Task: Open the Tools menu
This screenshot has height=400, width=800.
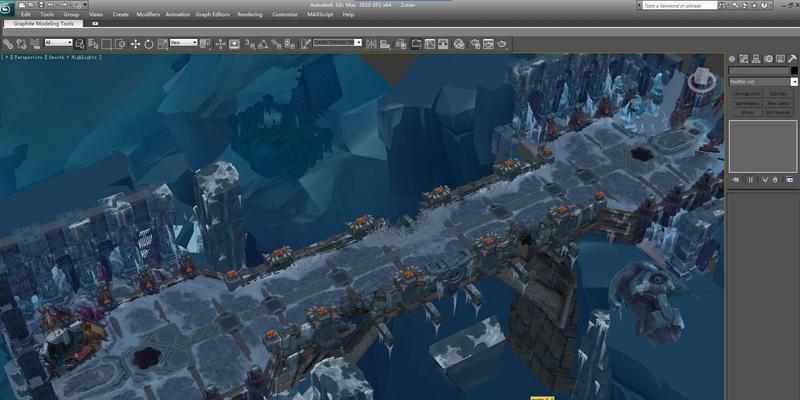Action: point(47,14)
